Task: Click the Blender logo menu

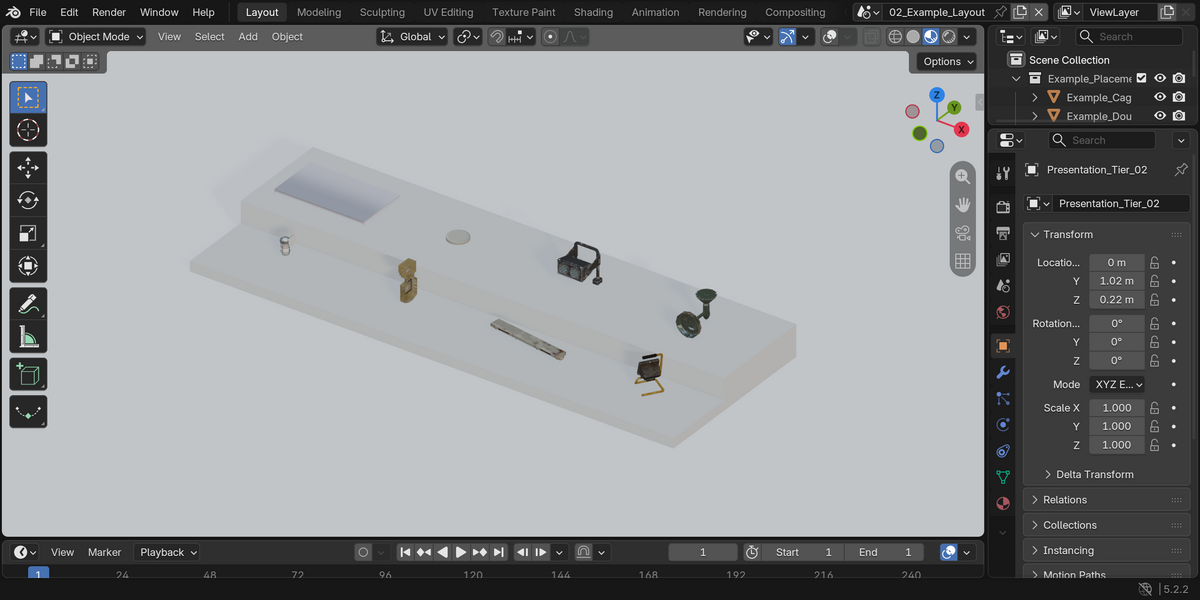Action: click(x=11, y=12)
